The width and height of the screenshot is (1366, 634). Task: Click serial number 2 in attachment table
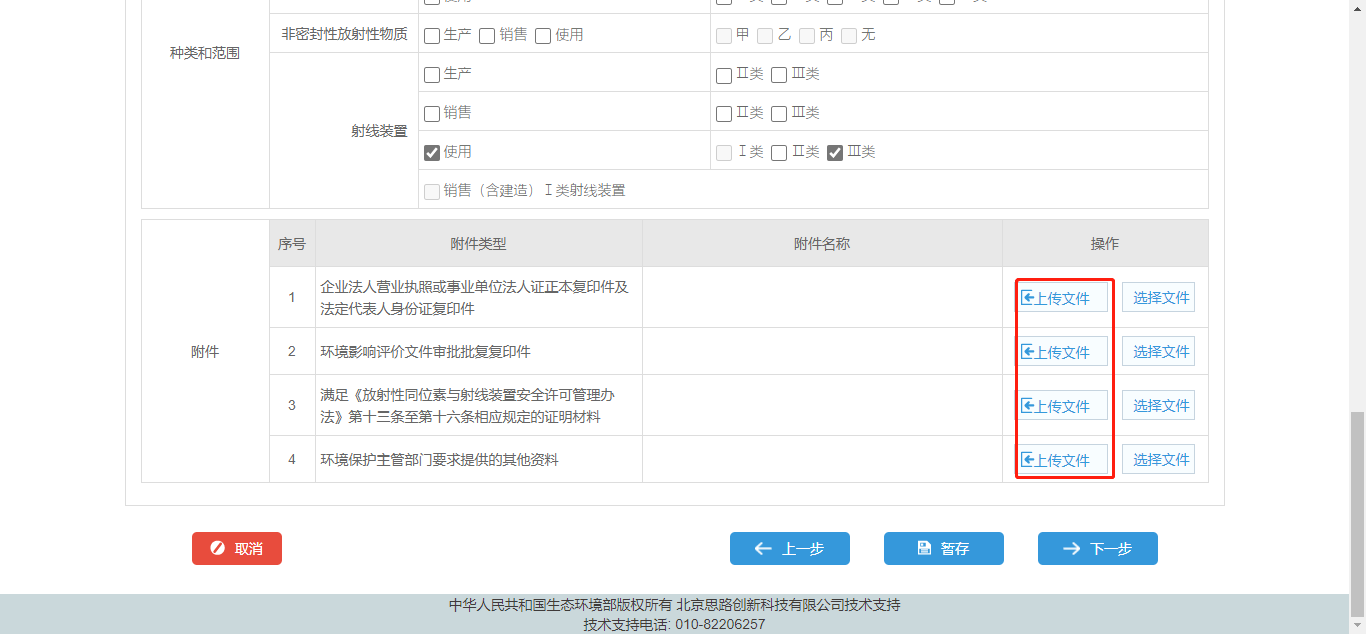(292, 351)
